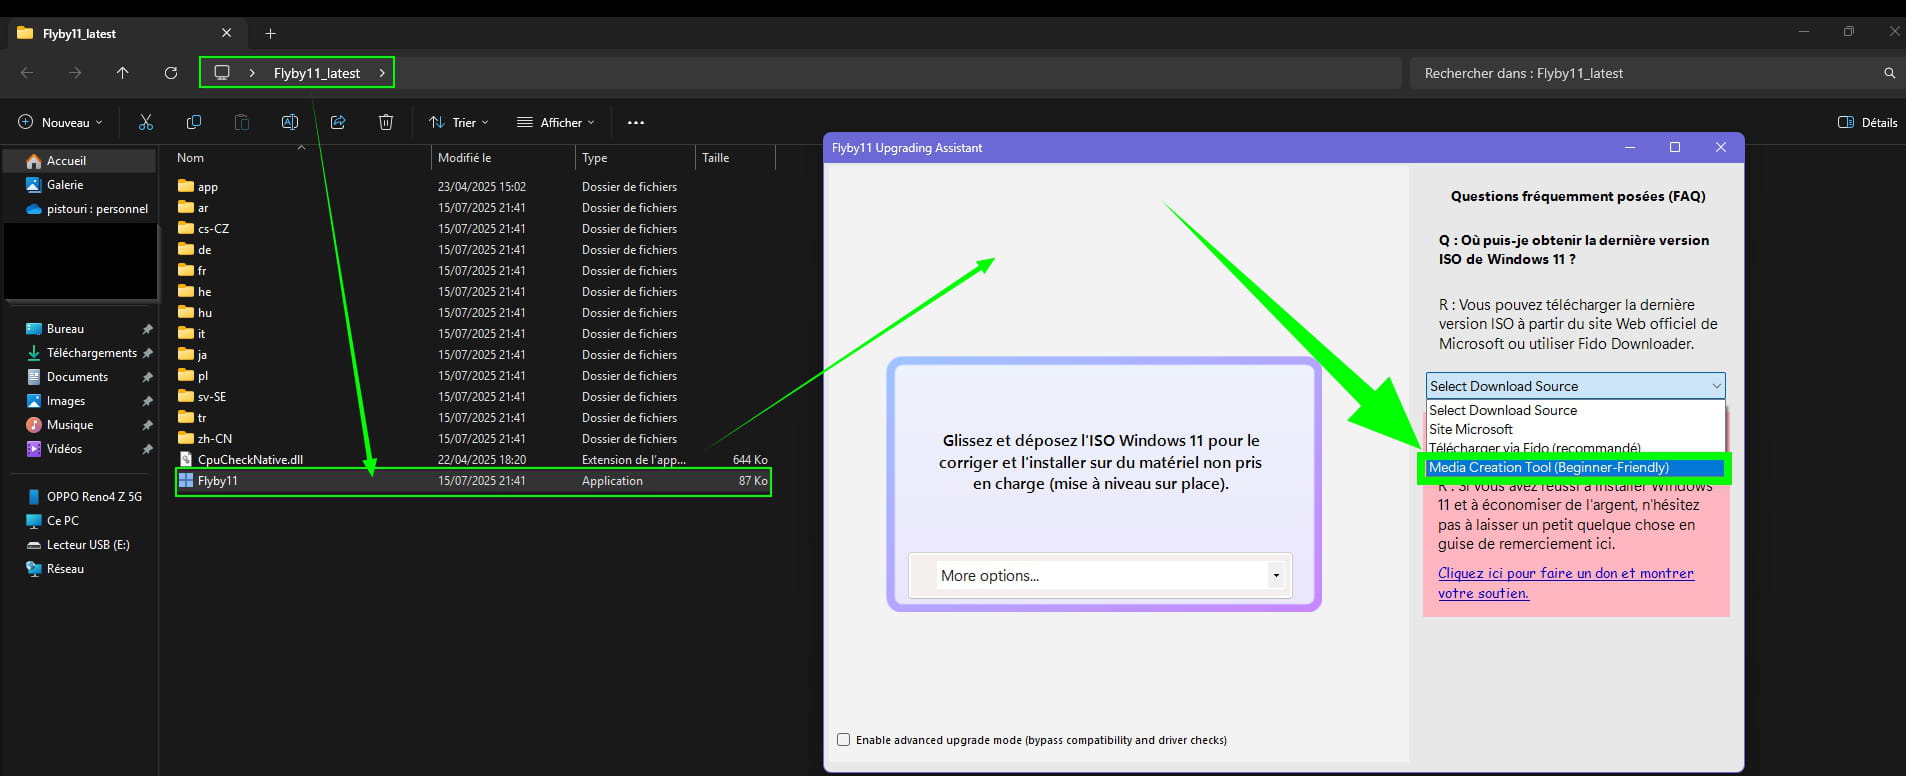The width and height of the screenshot is (1906, 776).
Task: Go up one folder with Up arrow
Action: [x=123, y=73]
